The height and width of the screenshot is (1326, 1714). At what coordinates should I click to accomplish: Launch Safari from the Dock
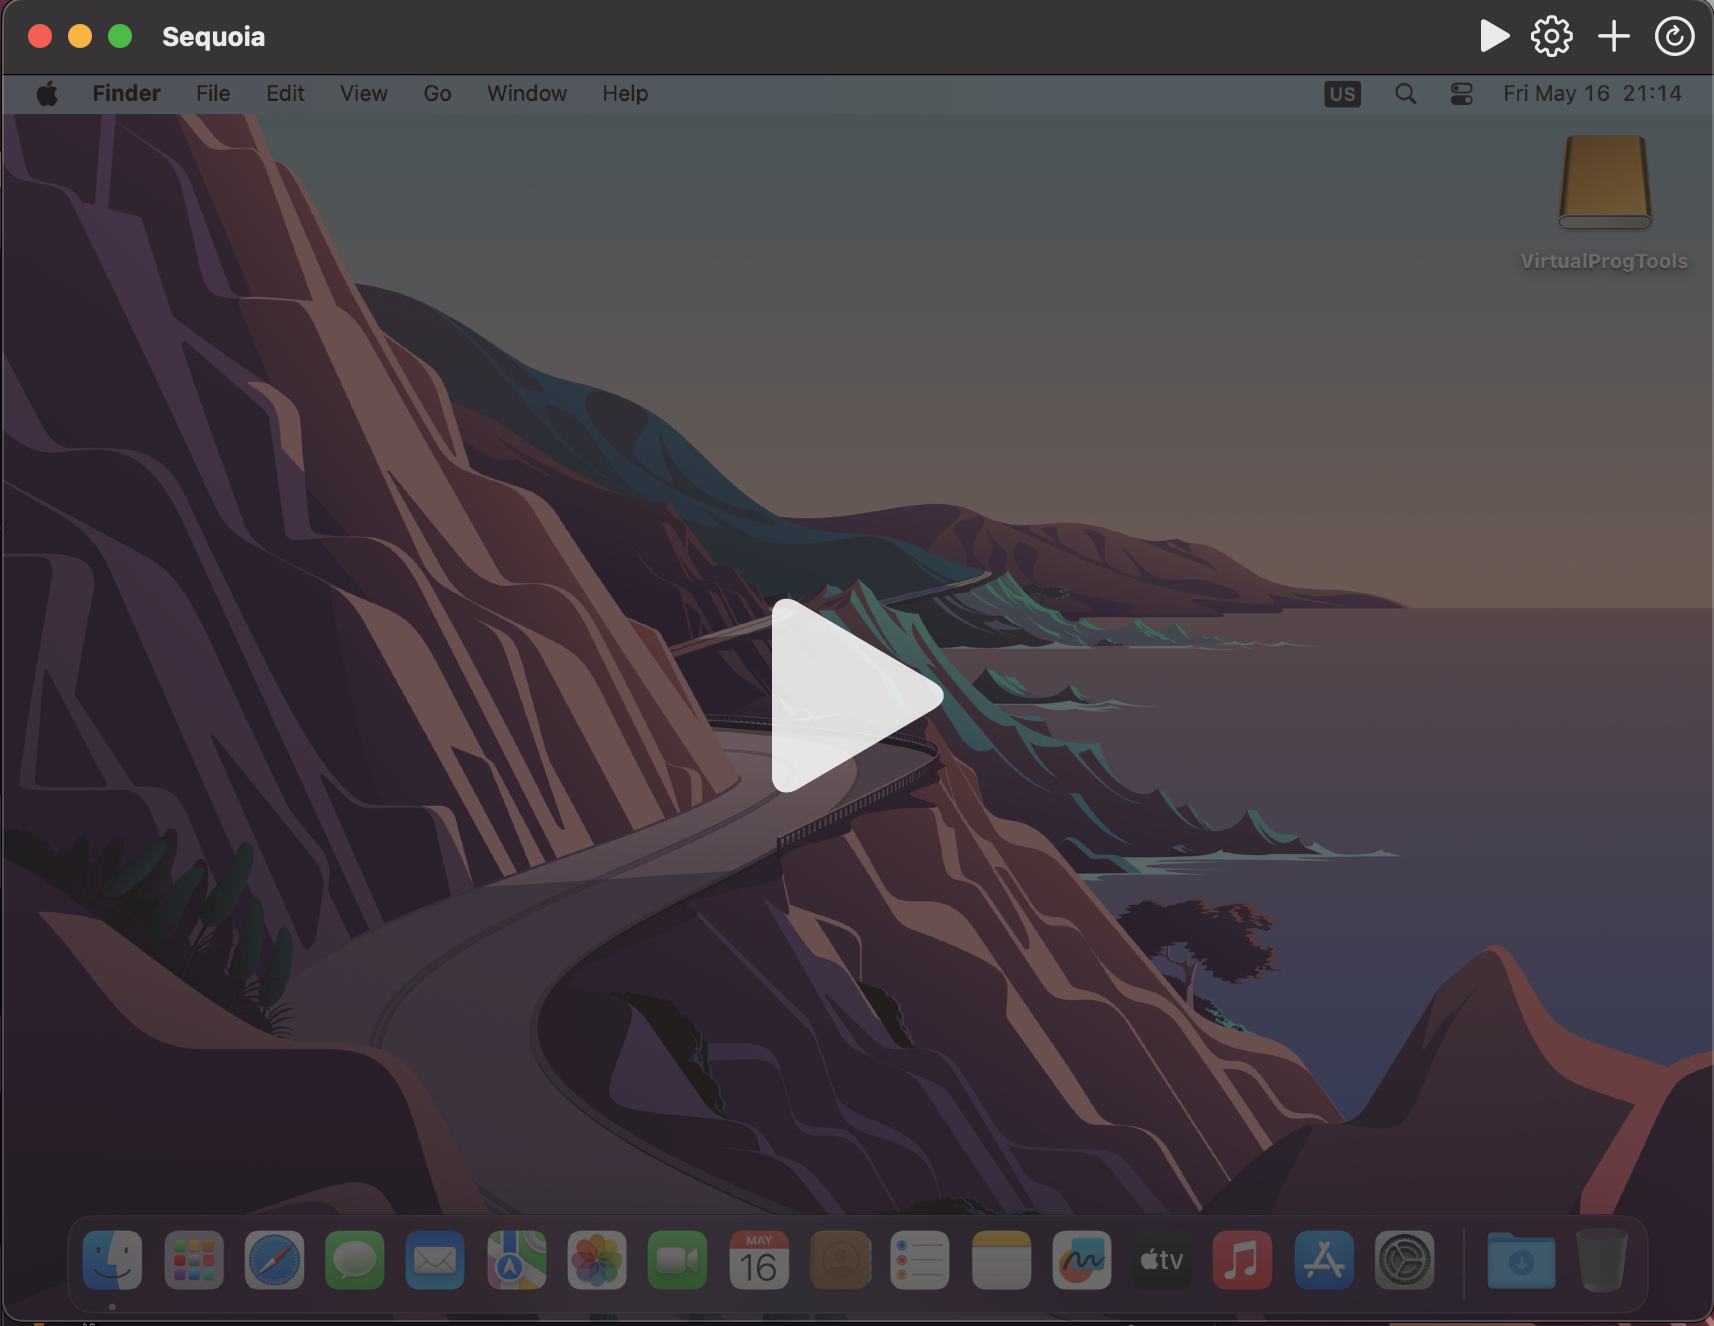pyautogui.click(x=274, y=1260)
